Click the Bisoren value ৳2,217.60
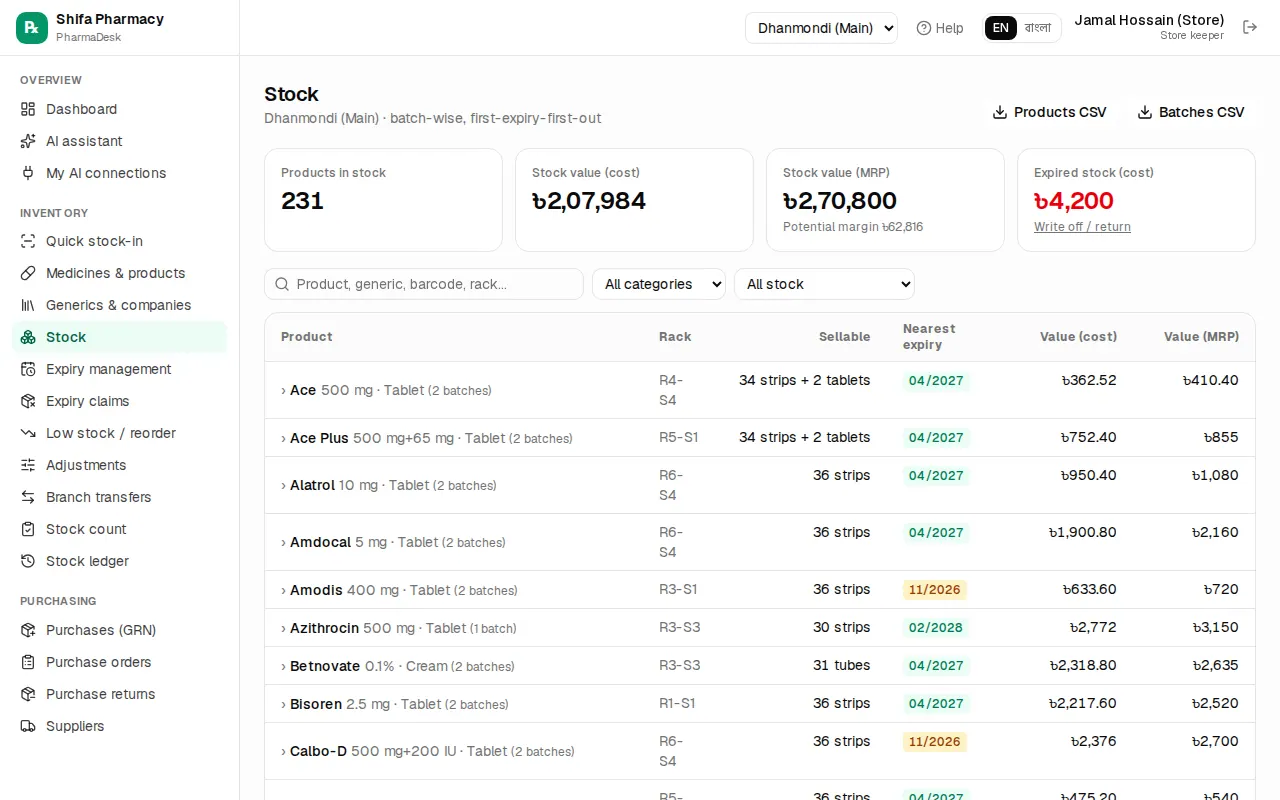1280x800 pixels. [1083, 704]
